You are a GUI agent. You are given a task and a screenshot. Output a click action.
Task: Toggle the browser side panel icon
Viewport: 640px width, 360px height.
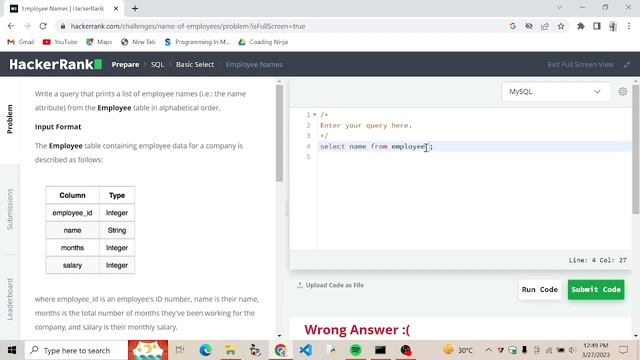(597, 26)
